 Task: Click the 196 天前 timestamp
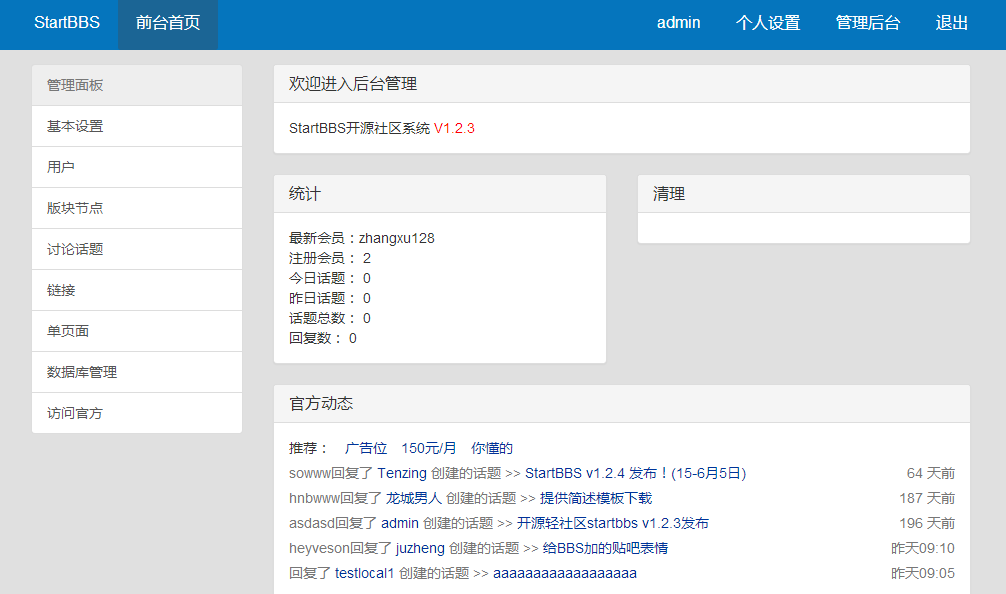pos(926,523)
